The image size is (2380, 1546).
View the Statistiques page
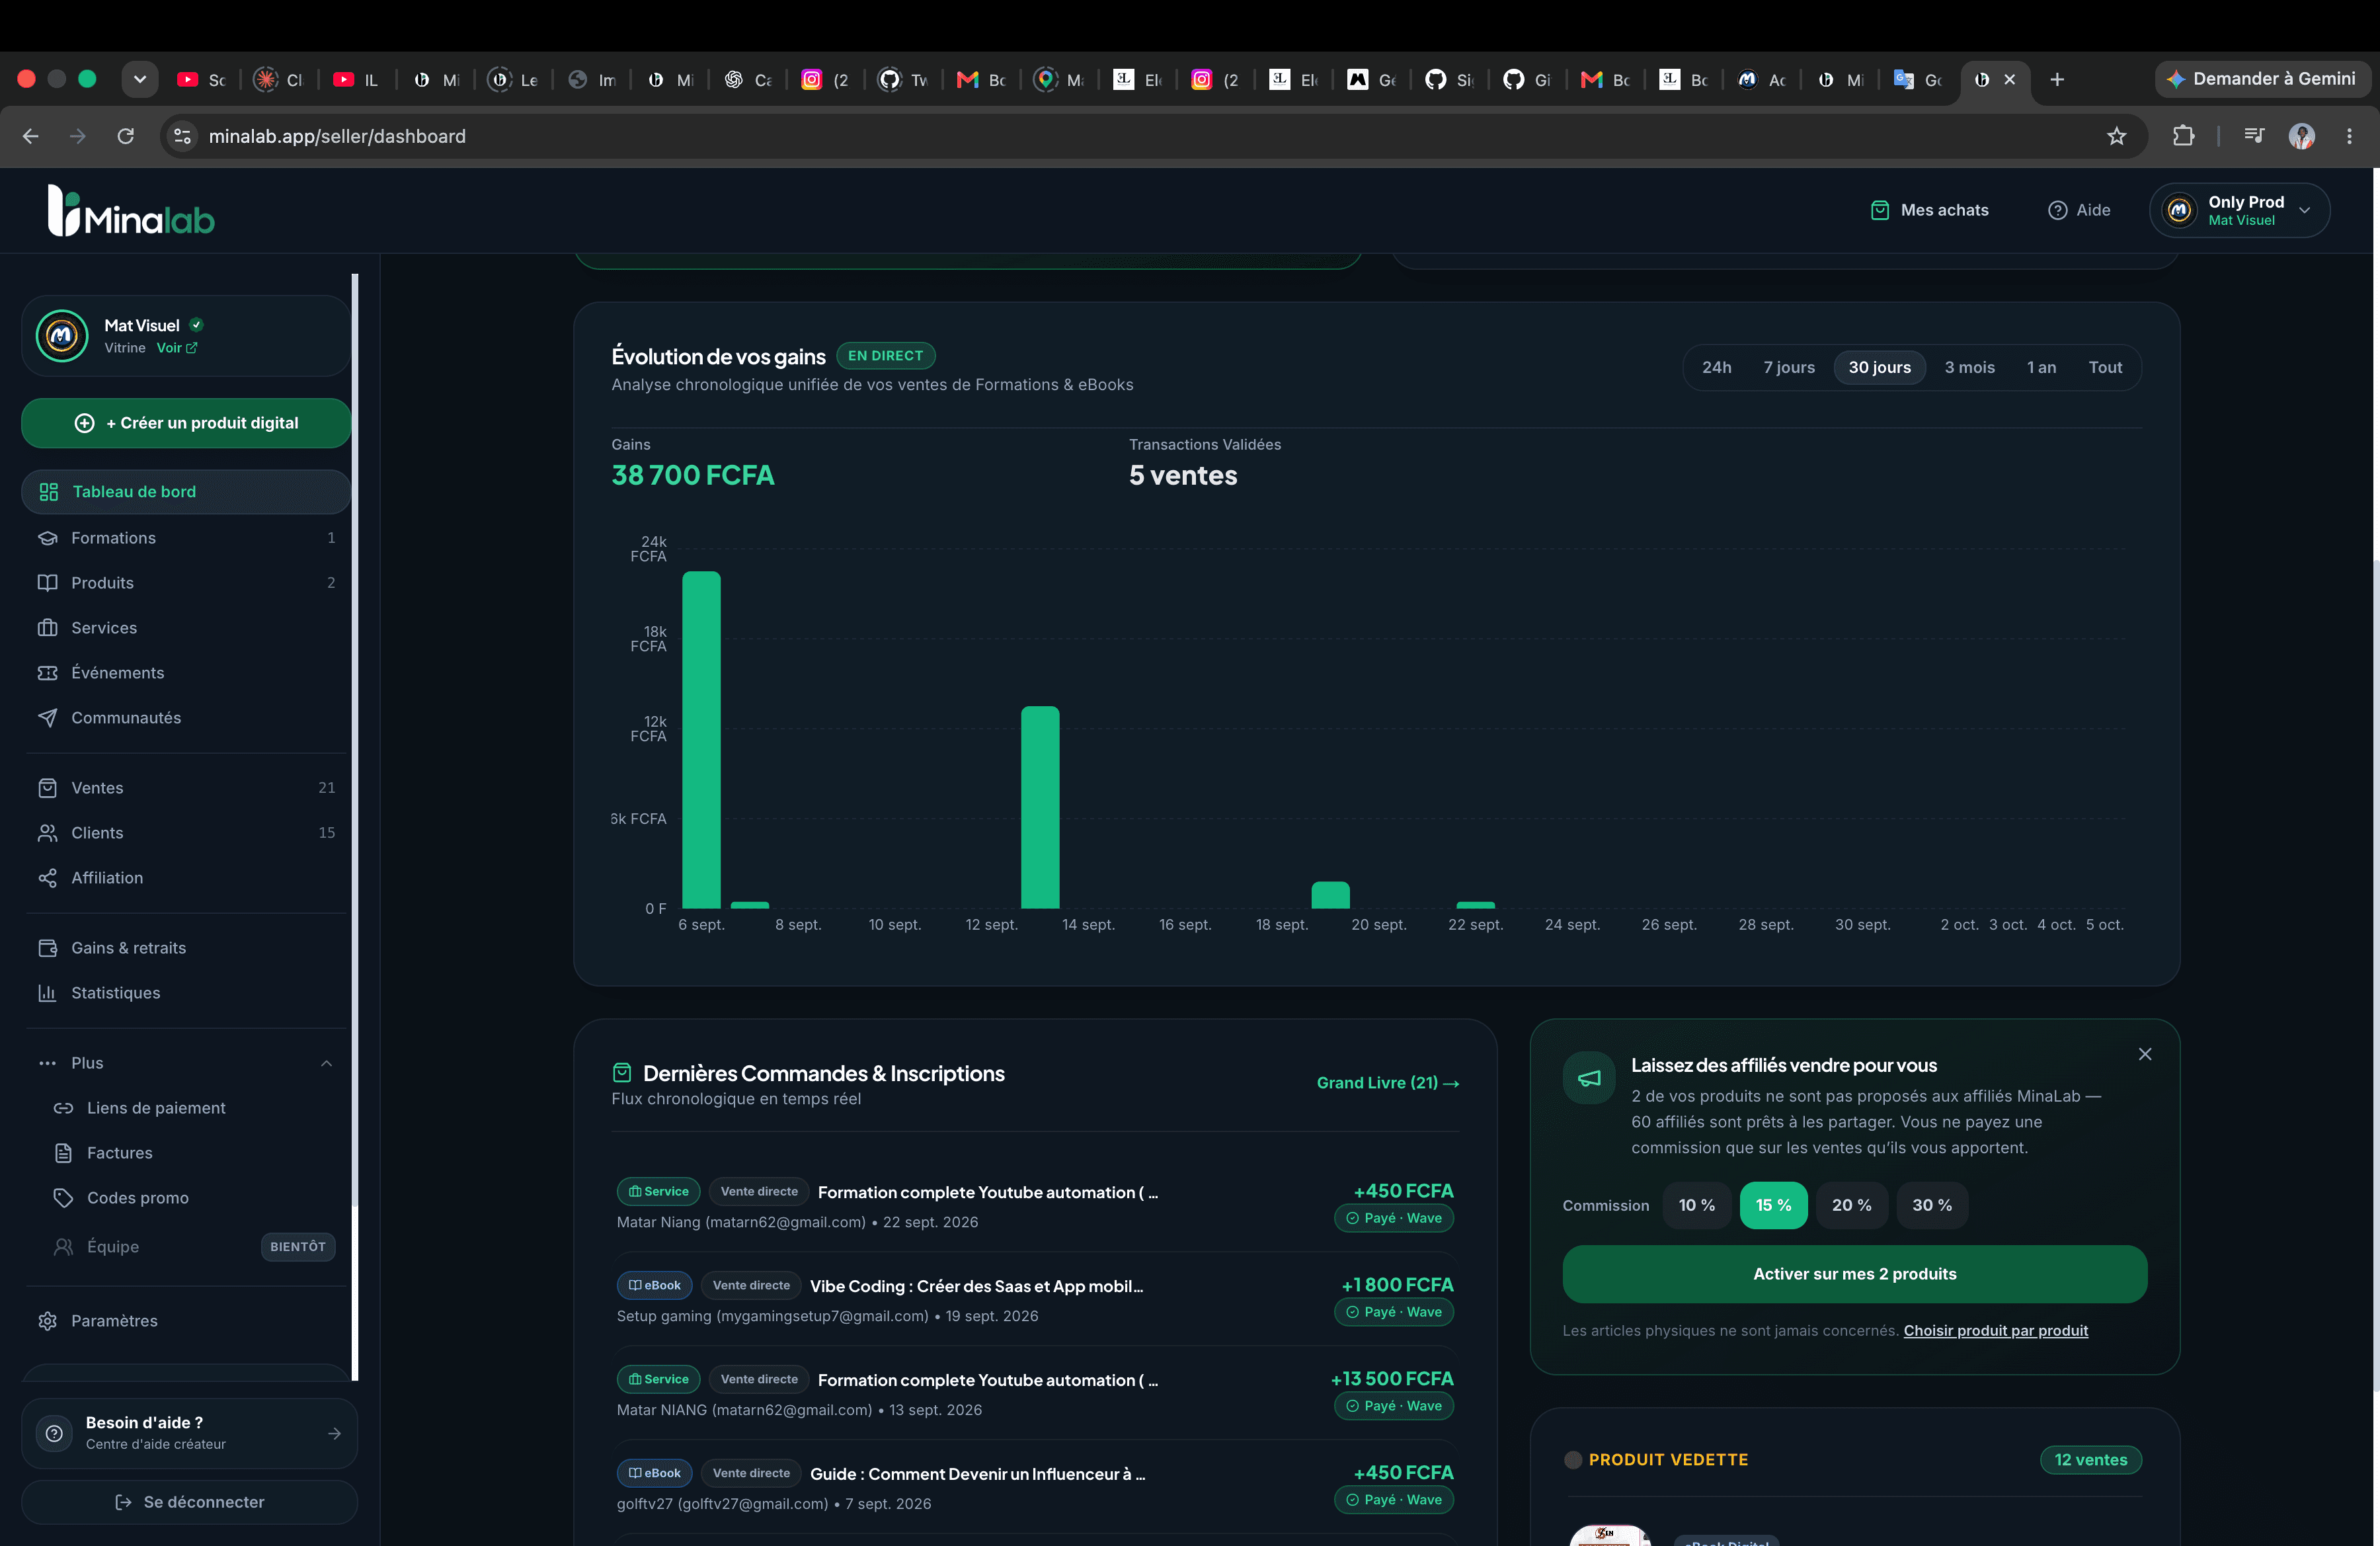tap(186, 993)
